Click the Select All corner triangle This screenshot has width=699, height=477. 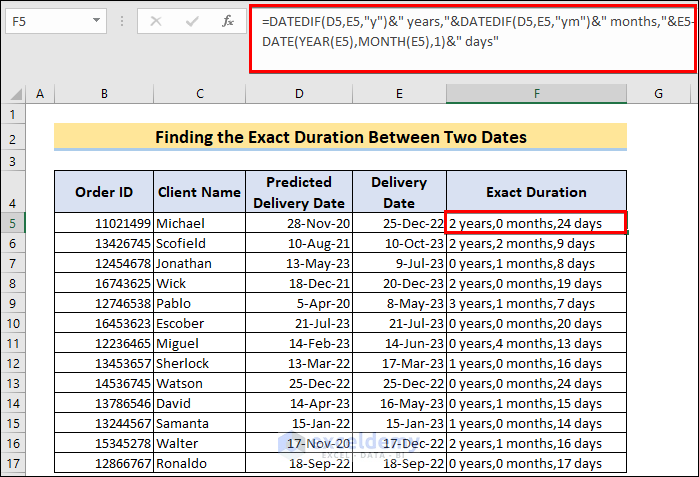click(15, 94)
